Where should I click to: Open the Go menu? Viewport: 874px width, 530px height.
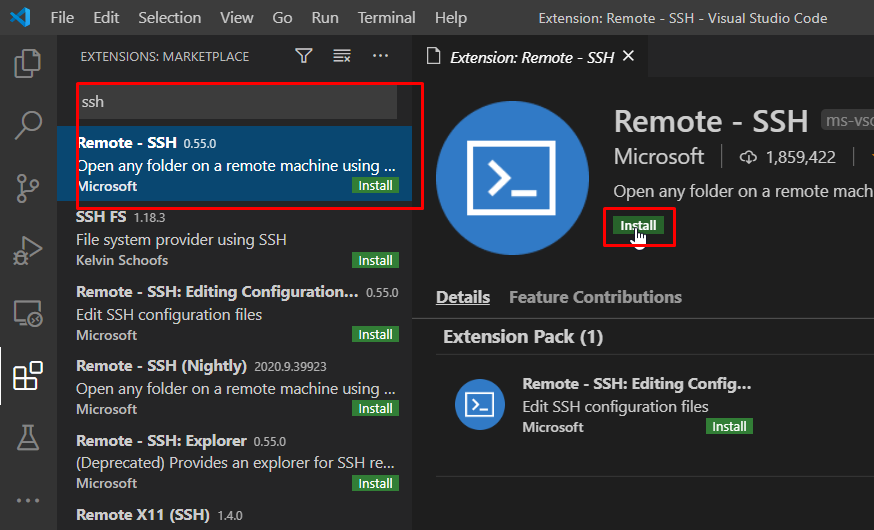tap(282, 18)
